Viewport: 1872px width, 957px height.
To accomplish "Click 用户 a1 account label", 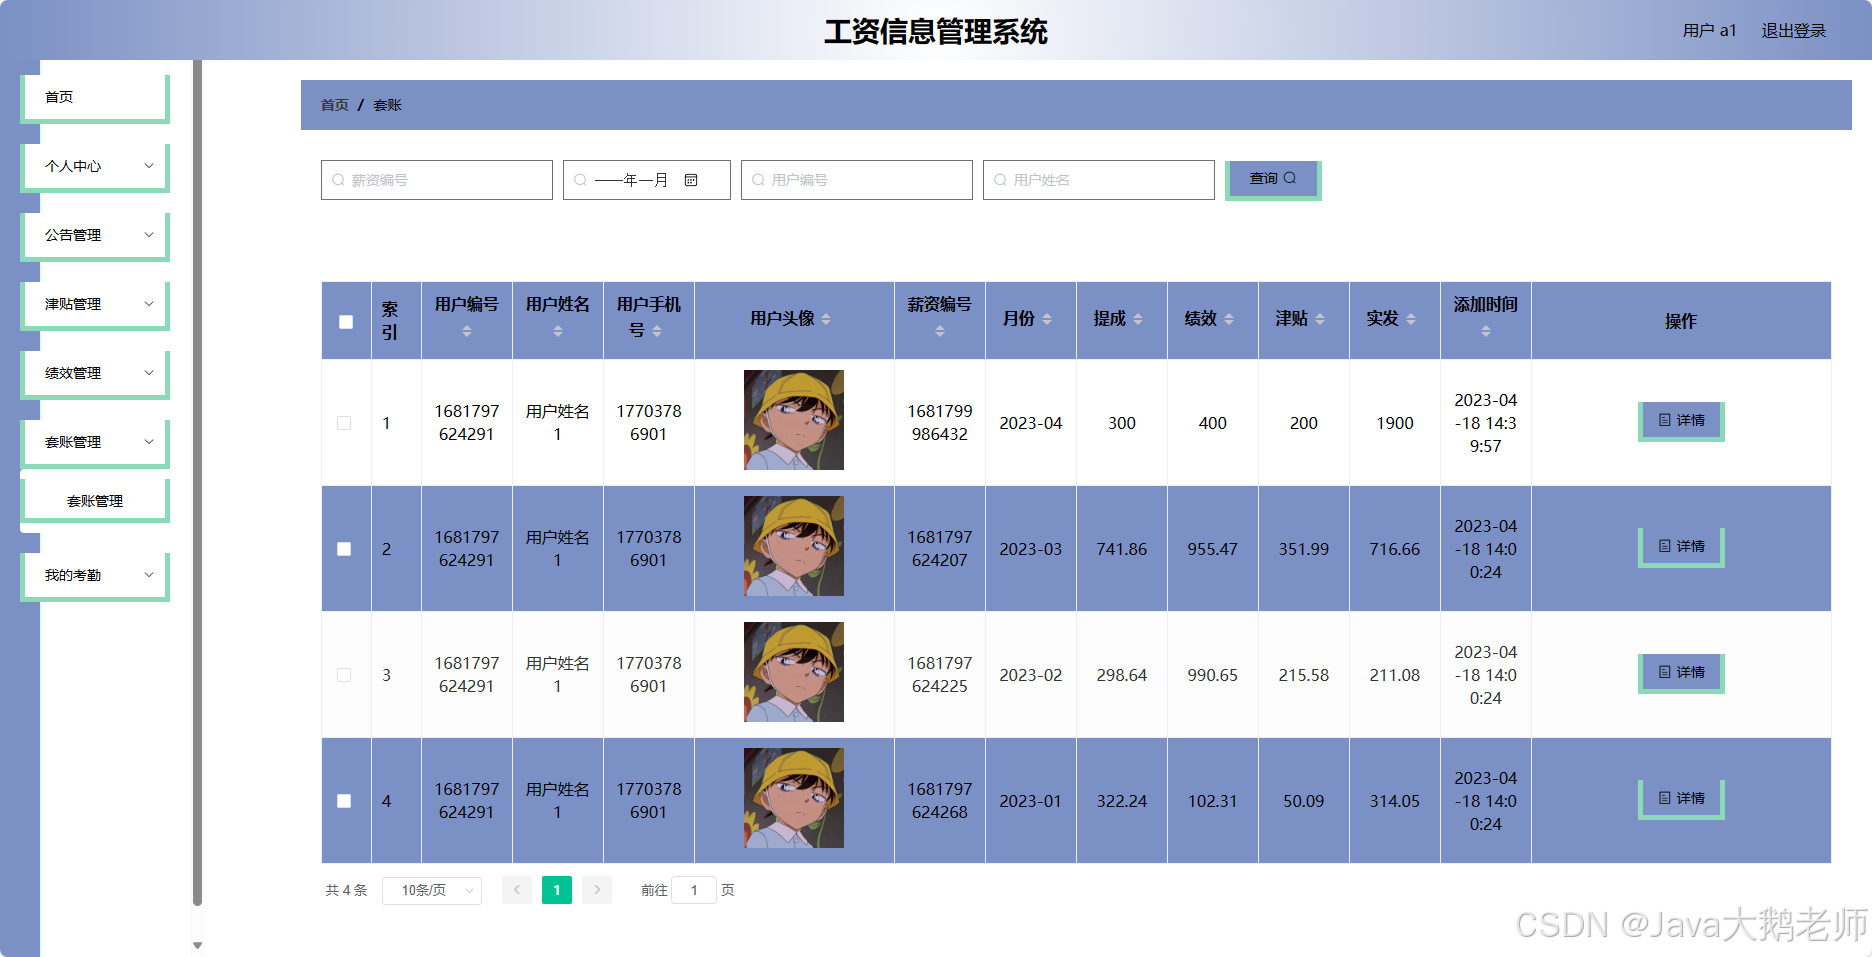I will coord(1710,31).
